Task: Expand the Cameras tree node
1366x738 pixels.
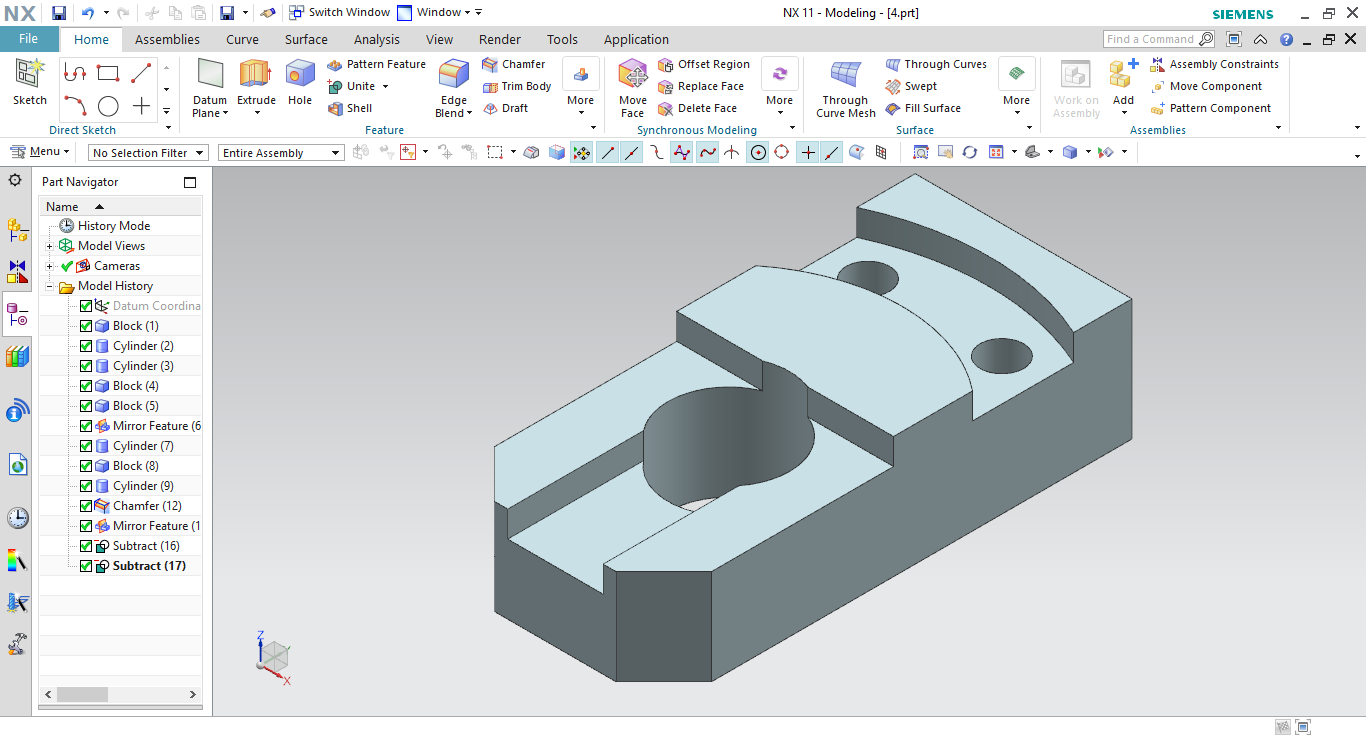Action: pos(50,266)
